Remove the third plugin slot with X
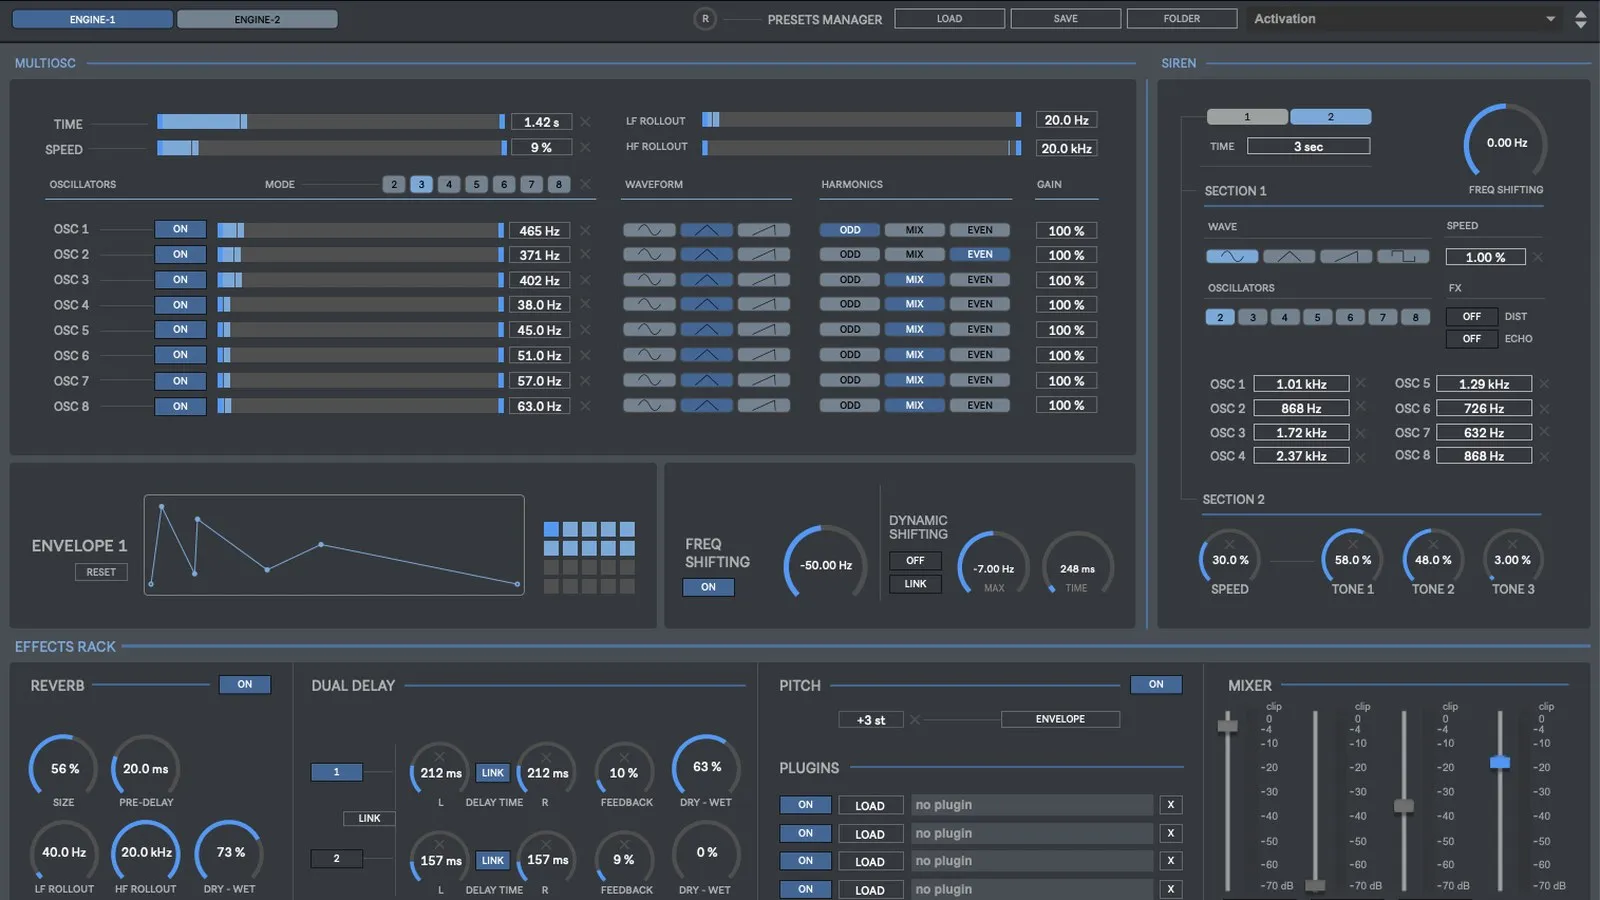The image size is (1600, 900). tap(1171, 861)
